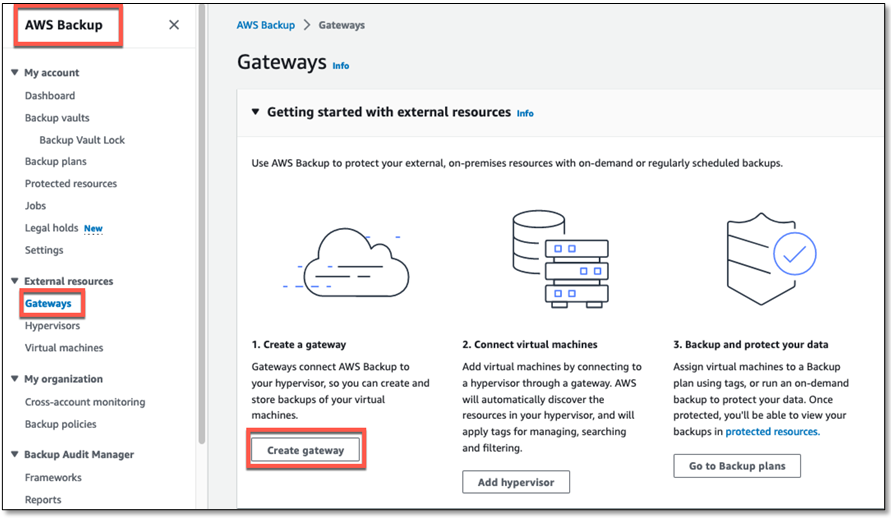Image resolution: width=891 pixels, height=518 pixels.
Task: Click the cloud gateway illustration
Action: tap(347, 262)
